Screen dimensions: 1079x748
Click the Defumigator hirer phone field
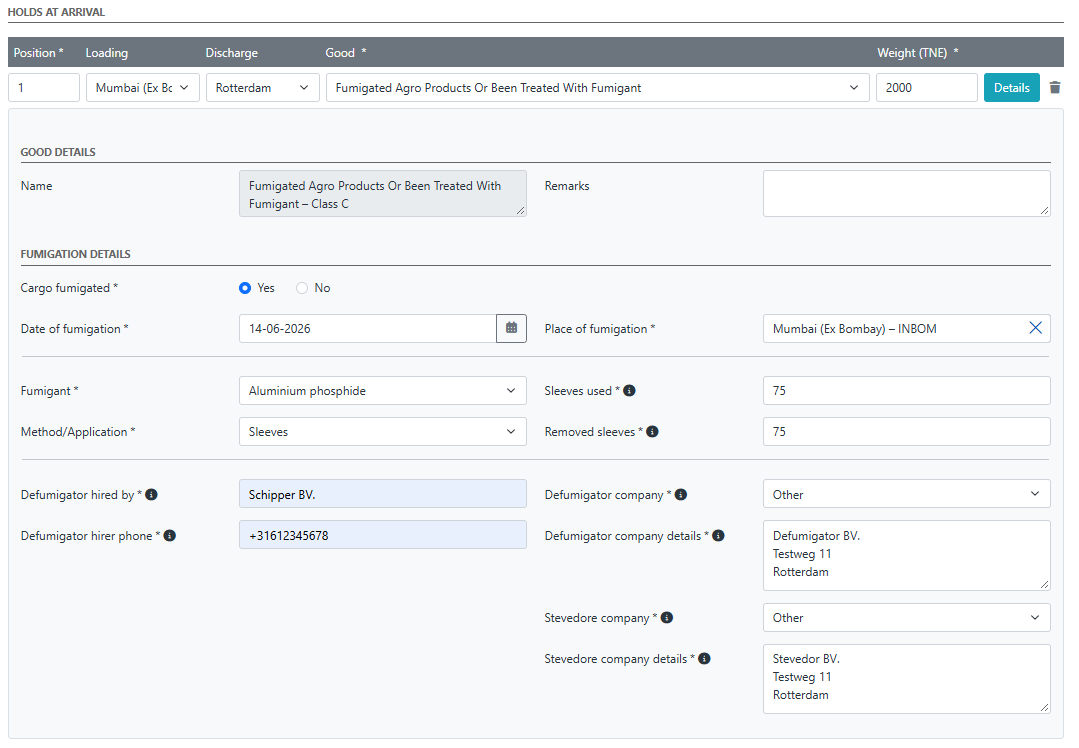pos(383,535)
